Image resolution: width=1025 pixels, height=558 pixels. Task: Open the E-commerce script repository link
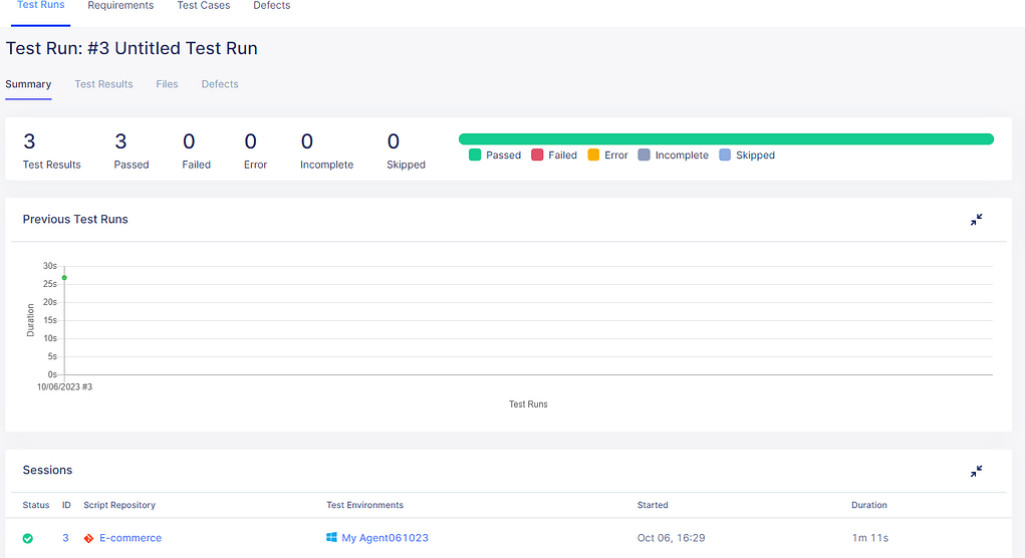click(130, 538)
